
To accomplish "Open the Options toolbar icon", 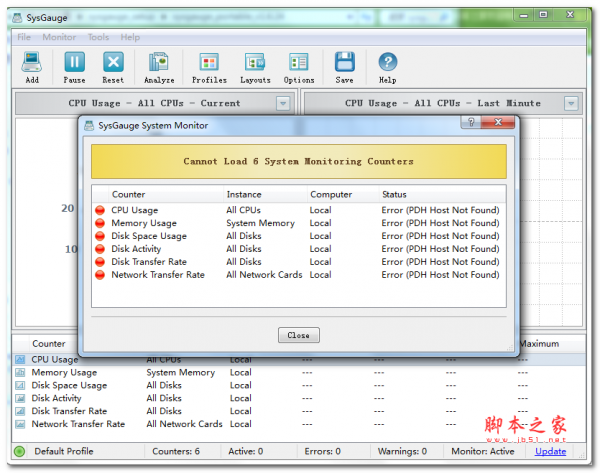I will pos(298,62).
